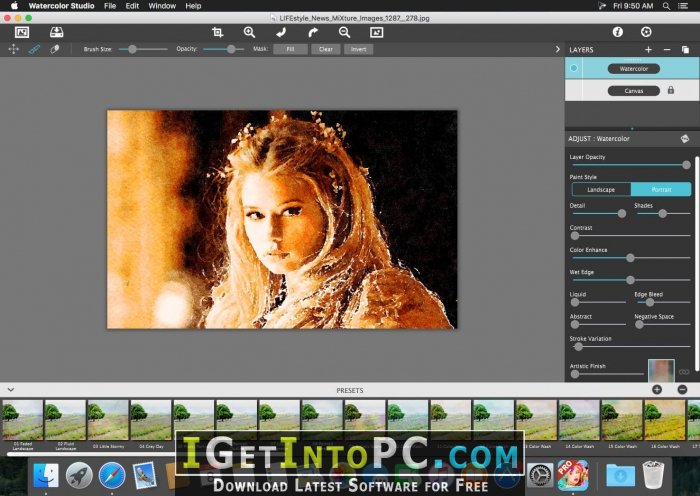Open the Window menu

(x=162, y=6)
